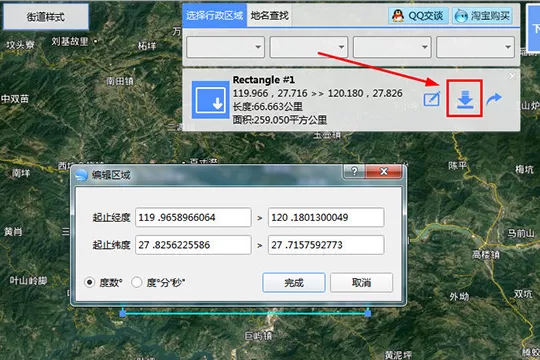This screenshot has width=540, height=360.
Task: Click the help question mark in 编辑区域 dialog
Action: [x=354, y=171]
